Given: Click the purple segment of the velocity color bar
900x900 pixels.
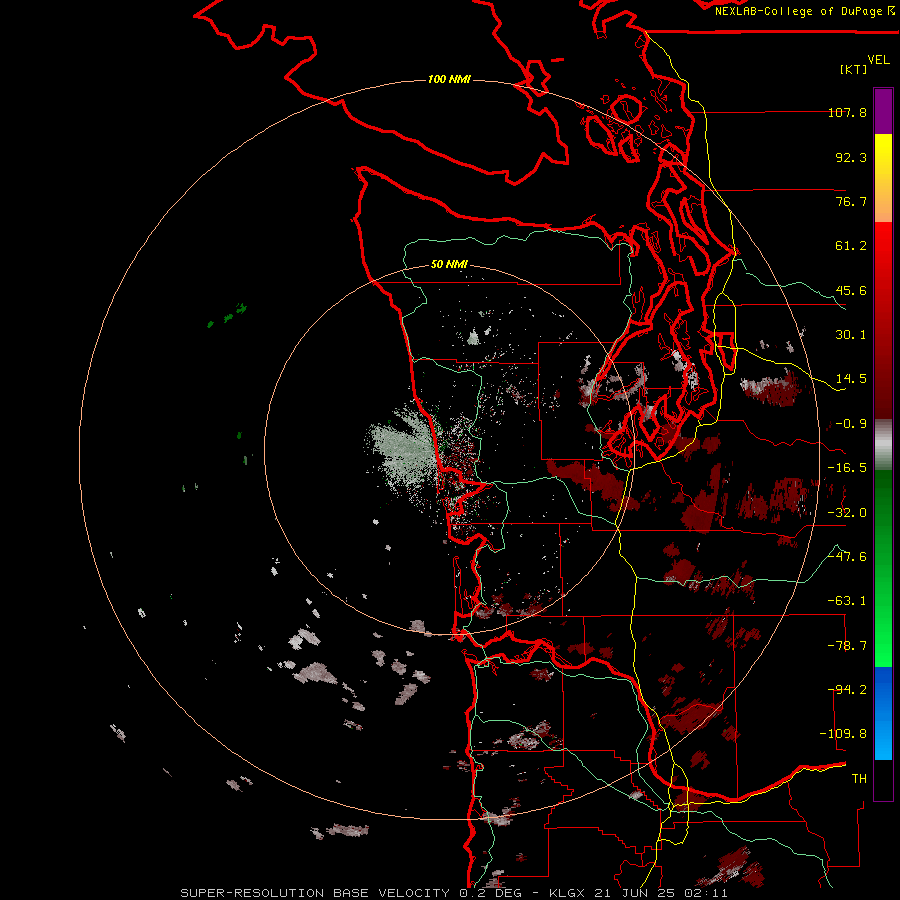Looking at the screenshot, I should click(x=883, y=111).
